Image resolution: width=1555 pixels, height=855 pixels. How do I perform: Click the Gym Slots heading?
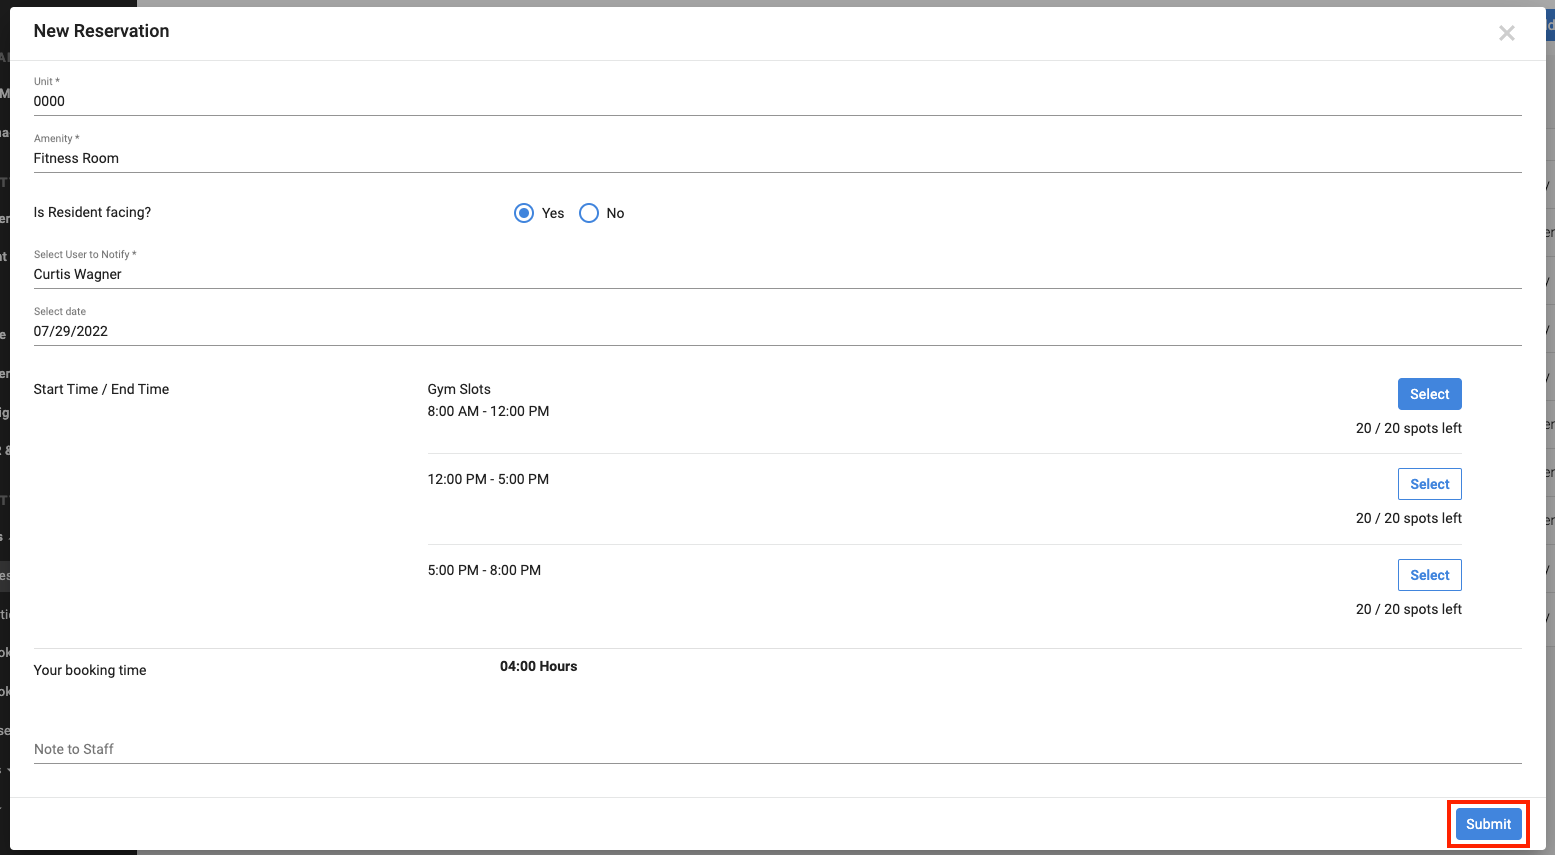pyautogui.click(x=459, y=389)
